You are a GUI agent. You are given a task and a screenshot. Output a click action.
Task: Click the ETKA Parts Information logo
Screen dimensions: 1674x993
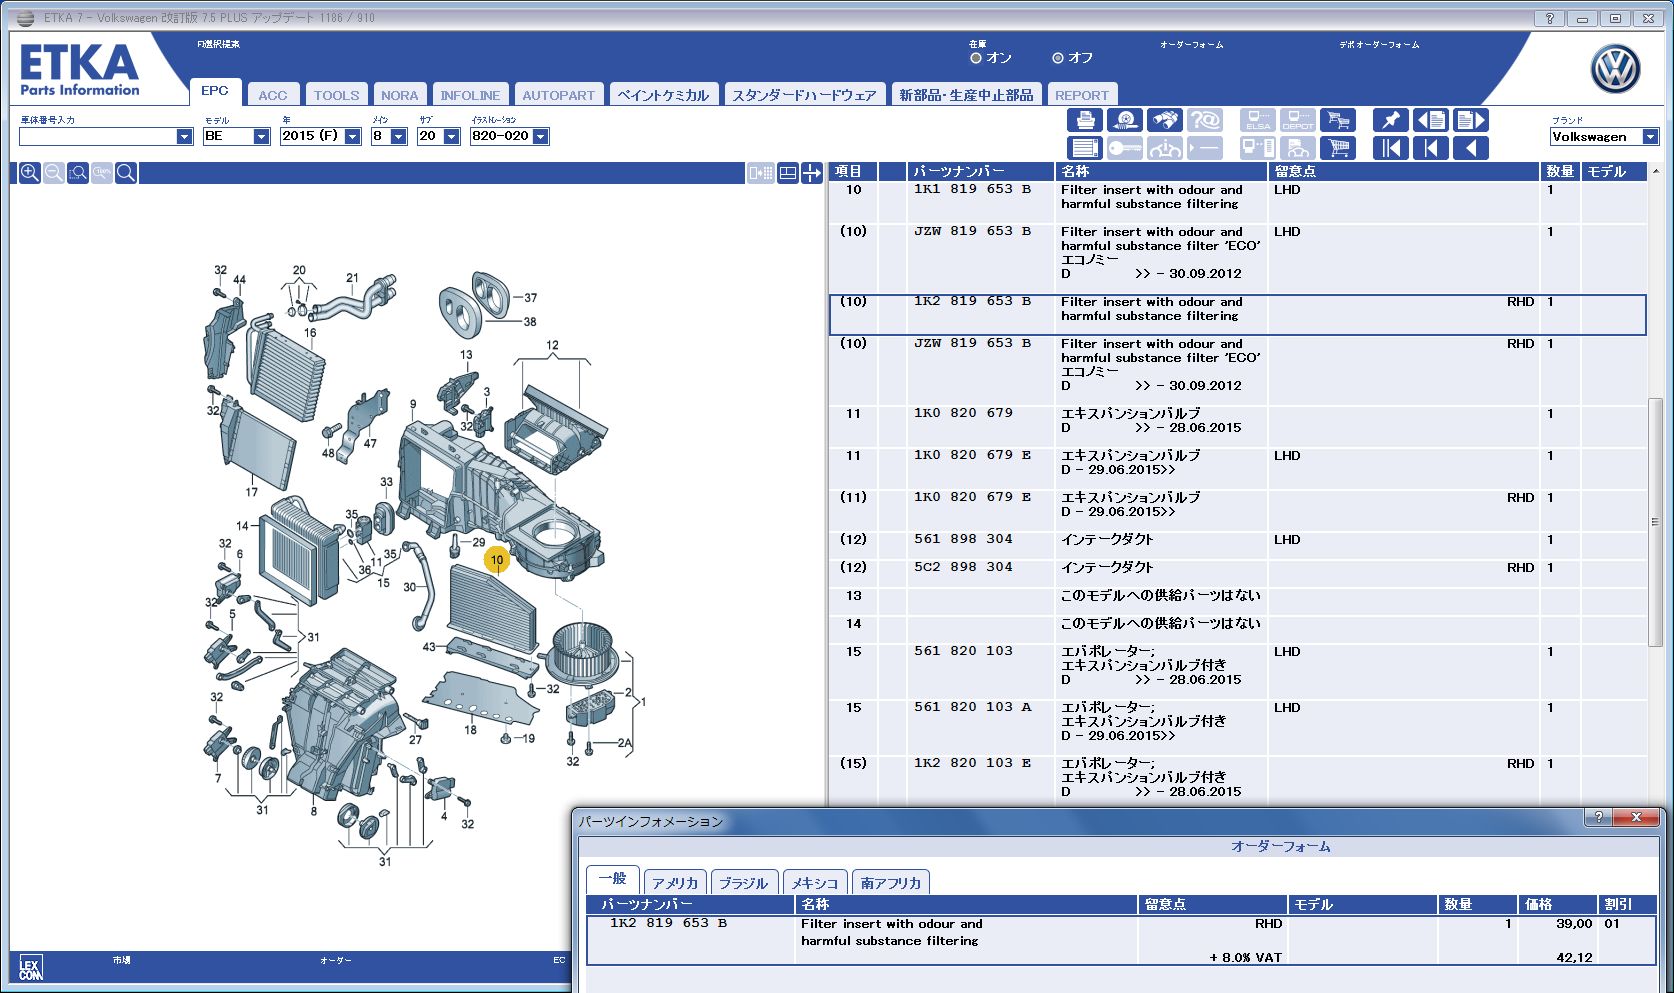80,70
